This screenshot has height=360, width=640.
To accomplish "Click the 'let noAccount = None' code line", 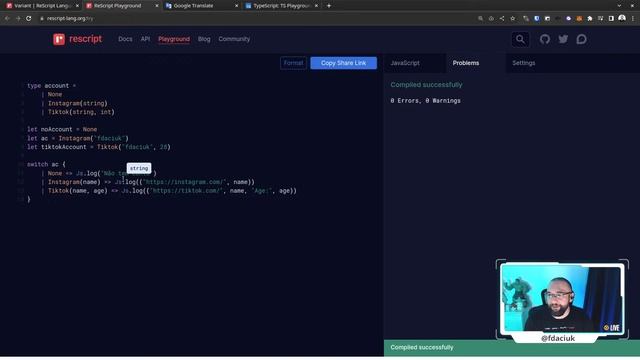I will 62,129.
